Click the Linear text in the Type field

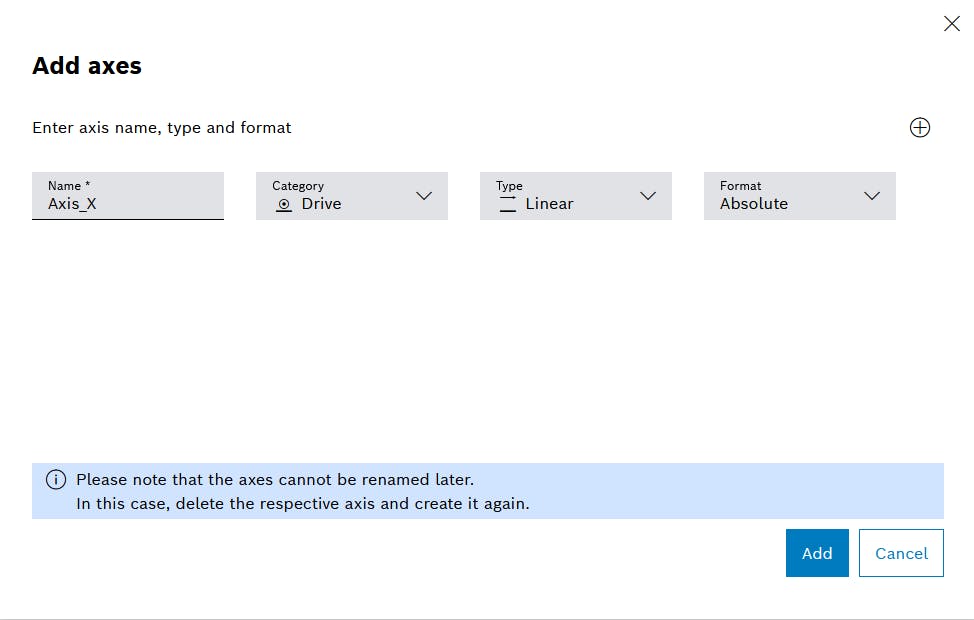click(x=549, y=204)
